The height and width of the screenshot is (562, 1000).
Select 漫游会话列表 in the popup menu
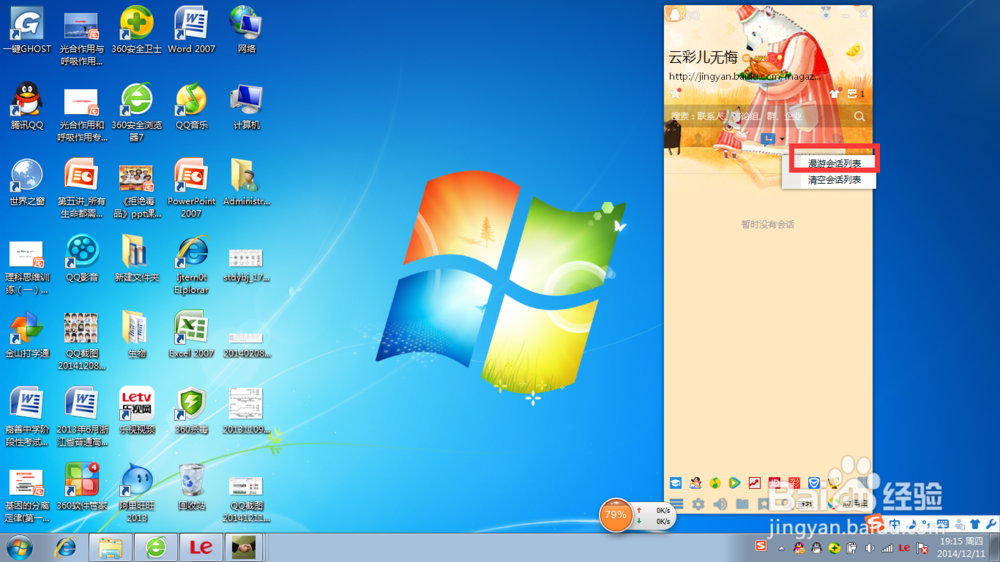point(834,163)
